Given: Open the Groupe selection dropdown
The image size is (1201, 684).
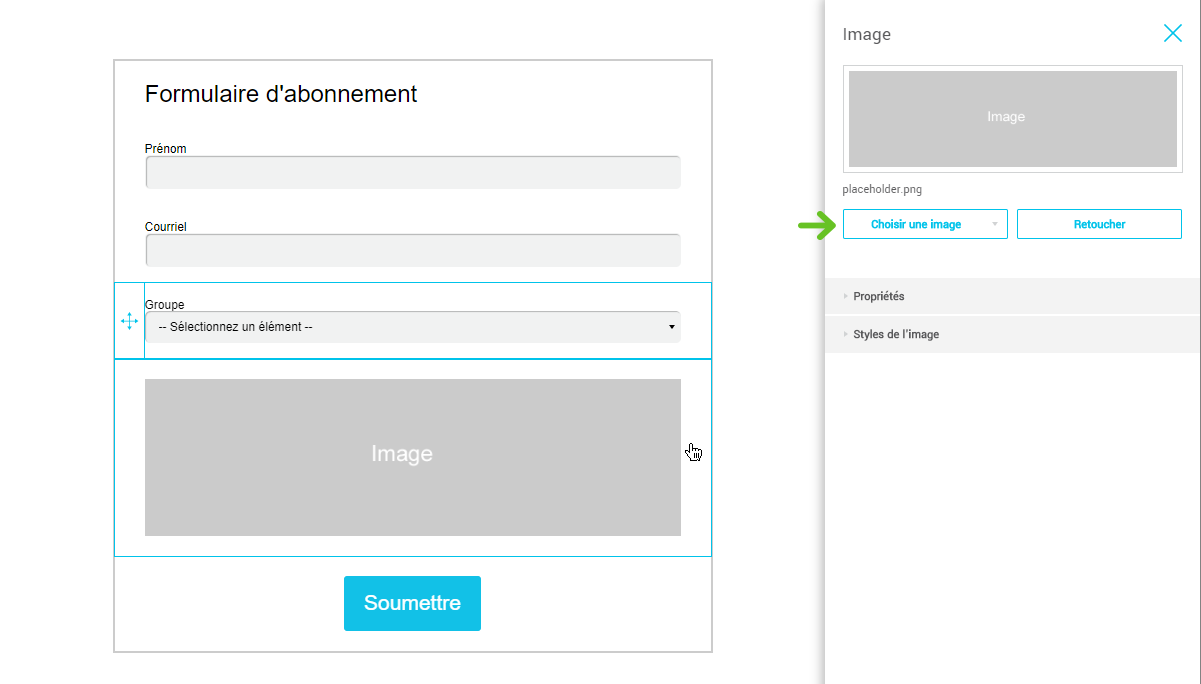Looking at the screenshot, I should pos(412,327).
